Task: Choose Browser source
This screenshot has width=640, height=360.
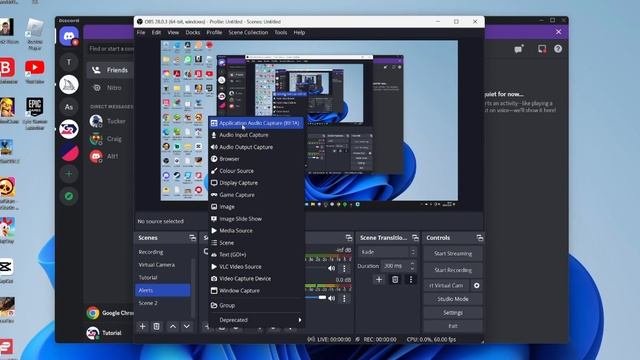Action: click(x=256, y=159)
